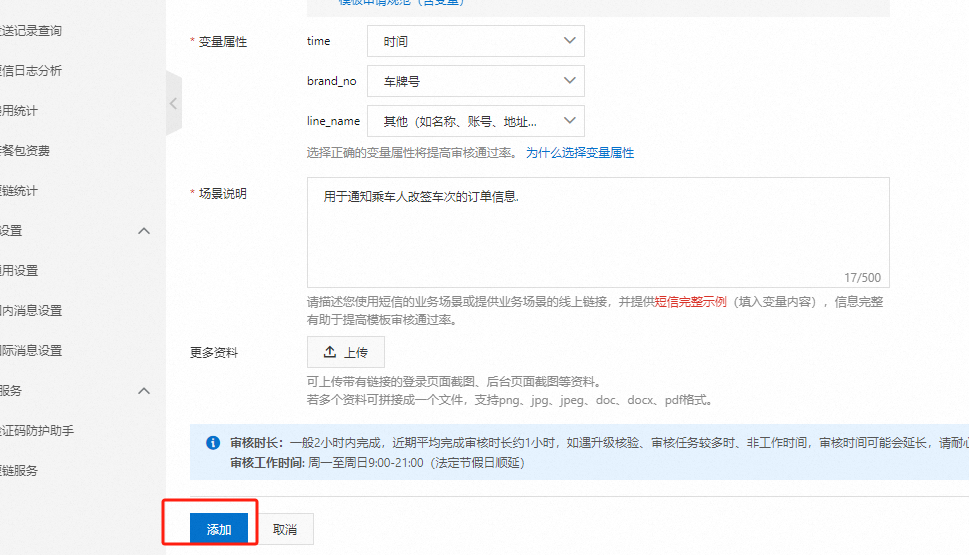Open the brand_no dropdown showing 车牌号
The height and width of the screenshot is (555, 969).
pyautogui.click(x=476, y=81)
